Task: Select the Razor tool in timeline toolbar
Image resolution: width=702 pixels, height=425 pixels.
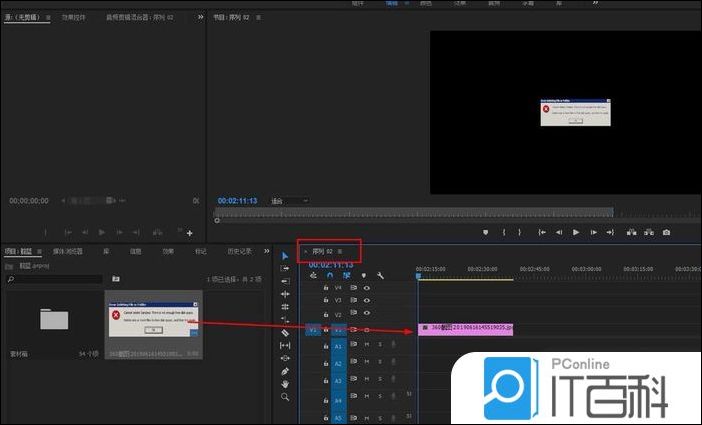Action: (285, 332)
